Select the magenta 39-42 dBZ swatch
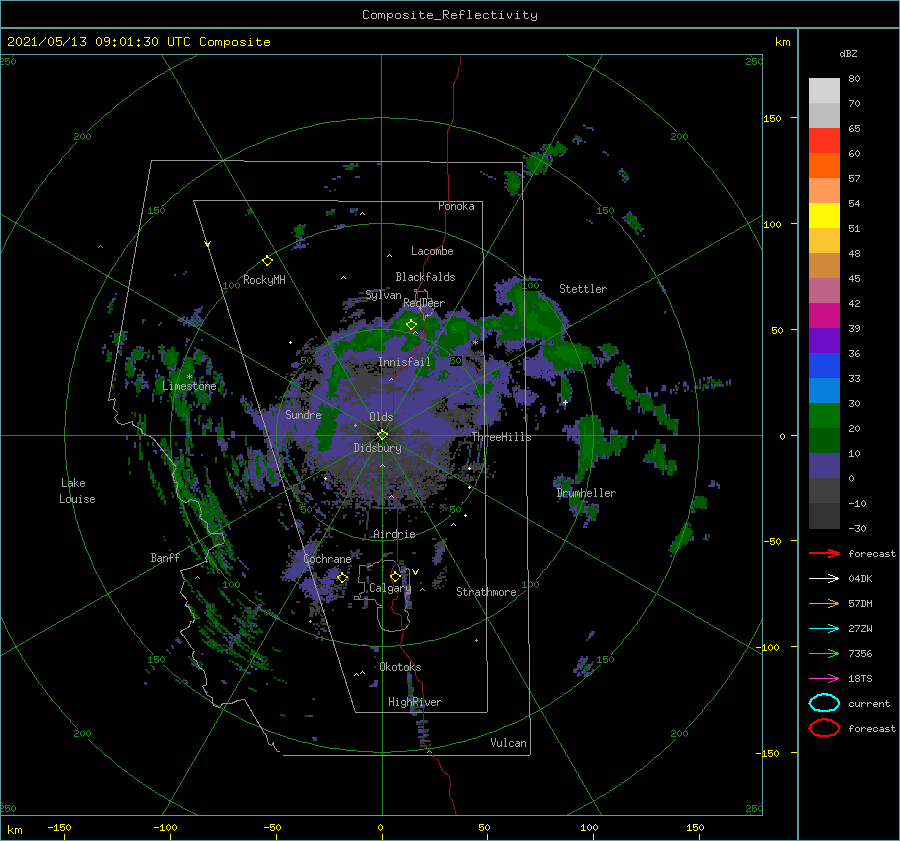This screenshot has width=900, height=841. [824, 316]
